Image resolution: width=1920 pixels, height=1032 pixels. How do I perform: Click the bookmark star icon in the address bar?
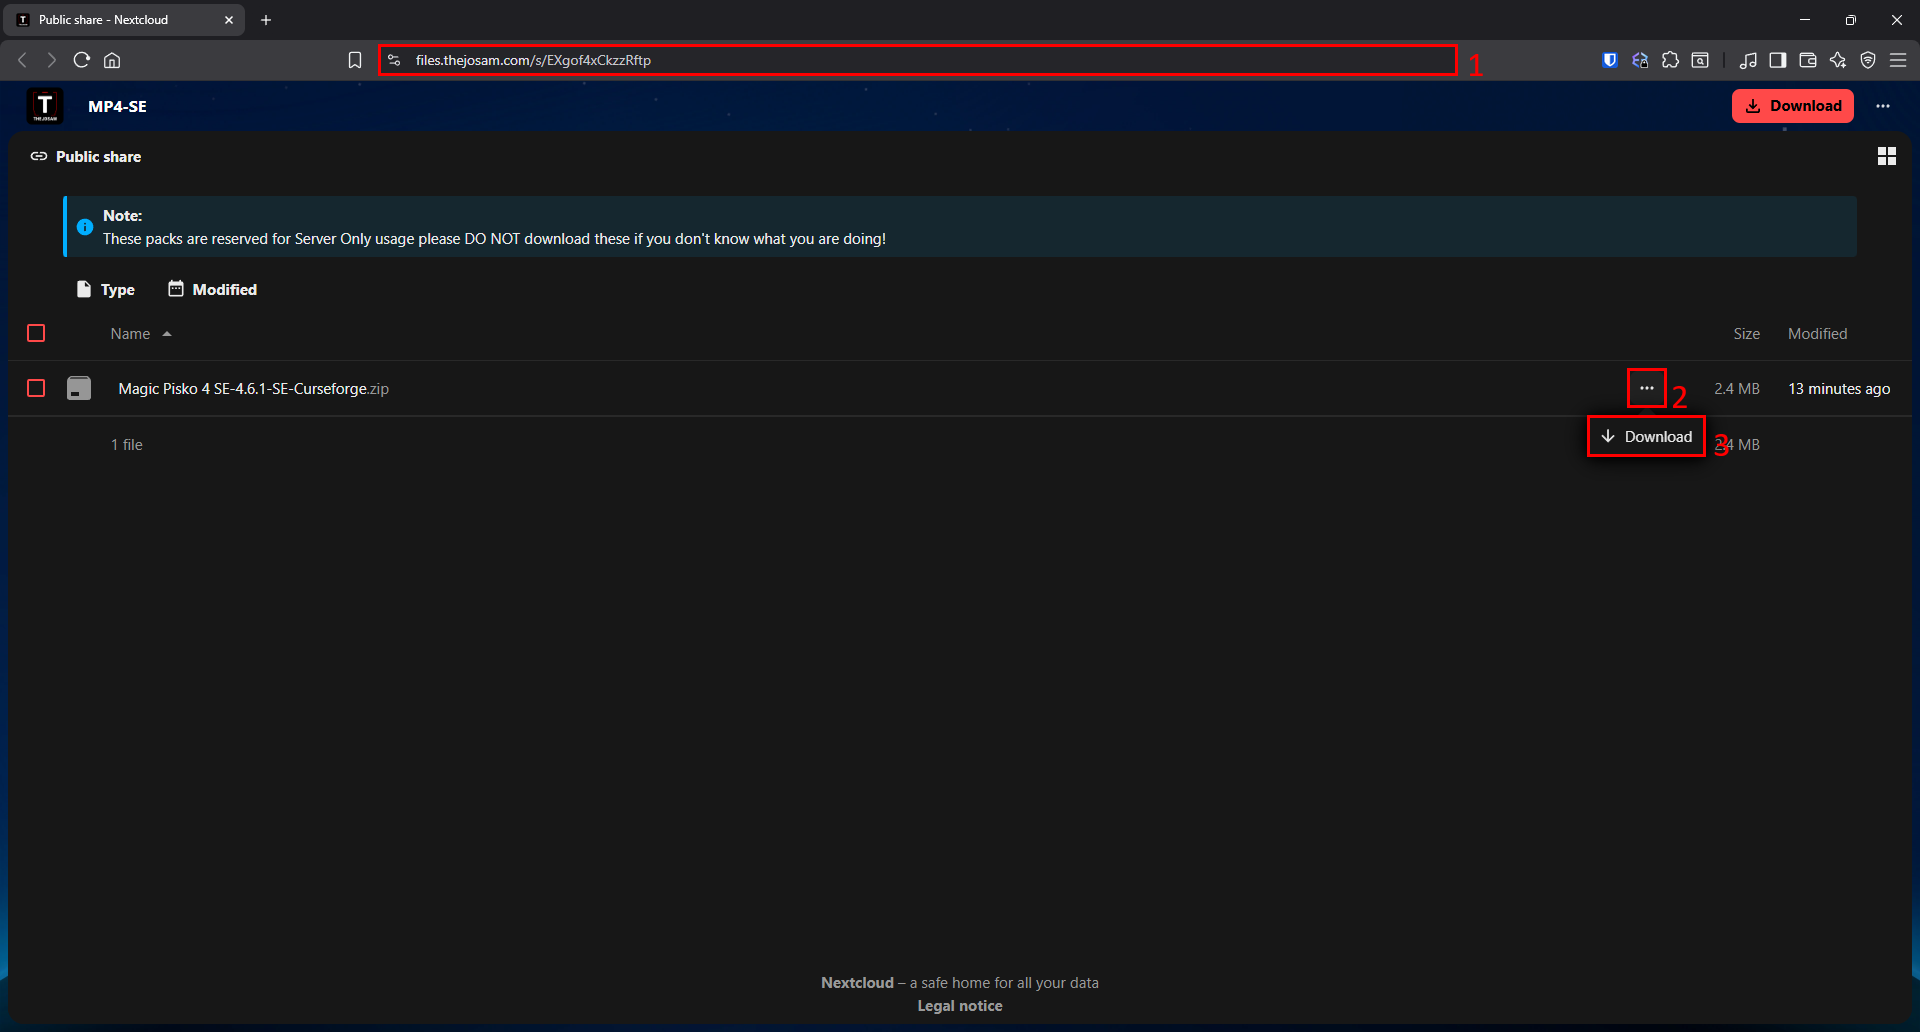tap(355, 60)
